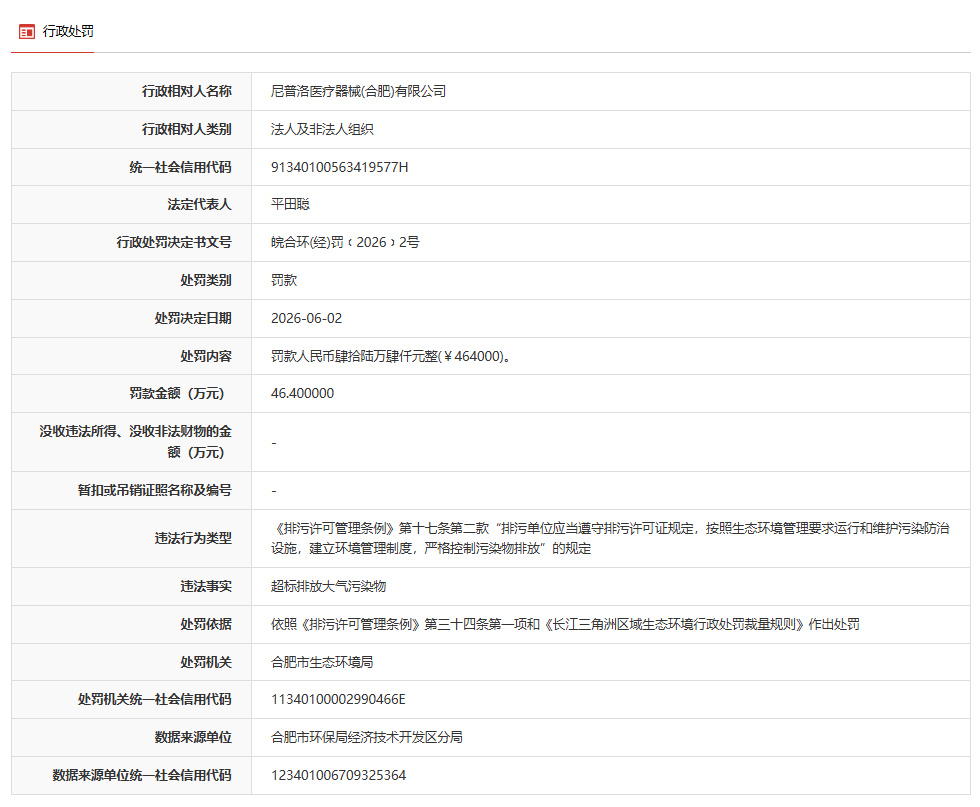Click the 数据来源单位统一社会信用代码 label
Viewport: 980px width, 807px height.
pyautogui.click(x=142, y=776)
